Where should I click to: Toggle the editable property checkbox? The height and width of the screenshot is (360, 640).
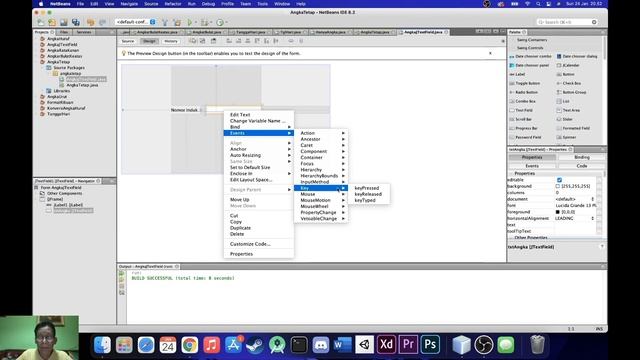click(559, 180)
